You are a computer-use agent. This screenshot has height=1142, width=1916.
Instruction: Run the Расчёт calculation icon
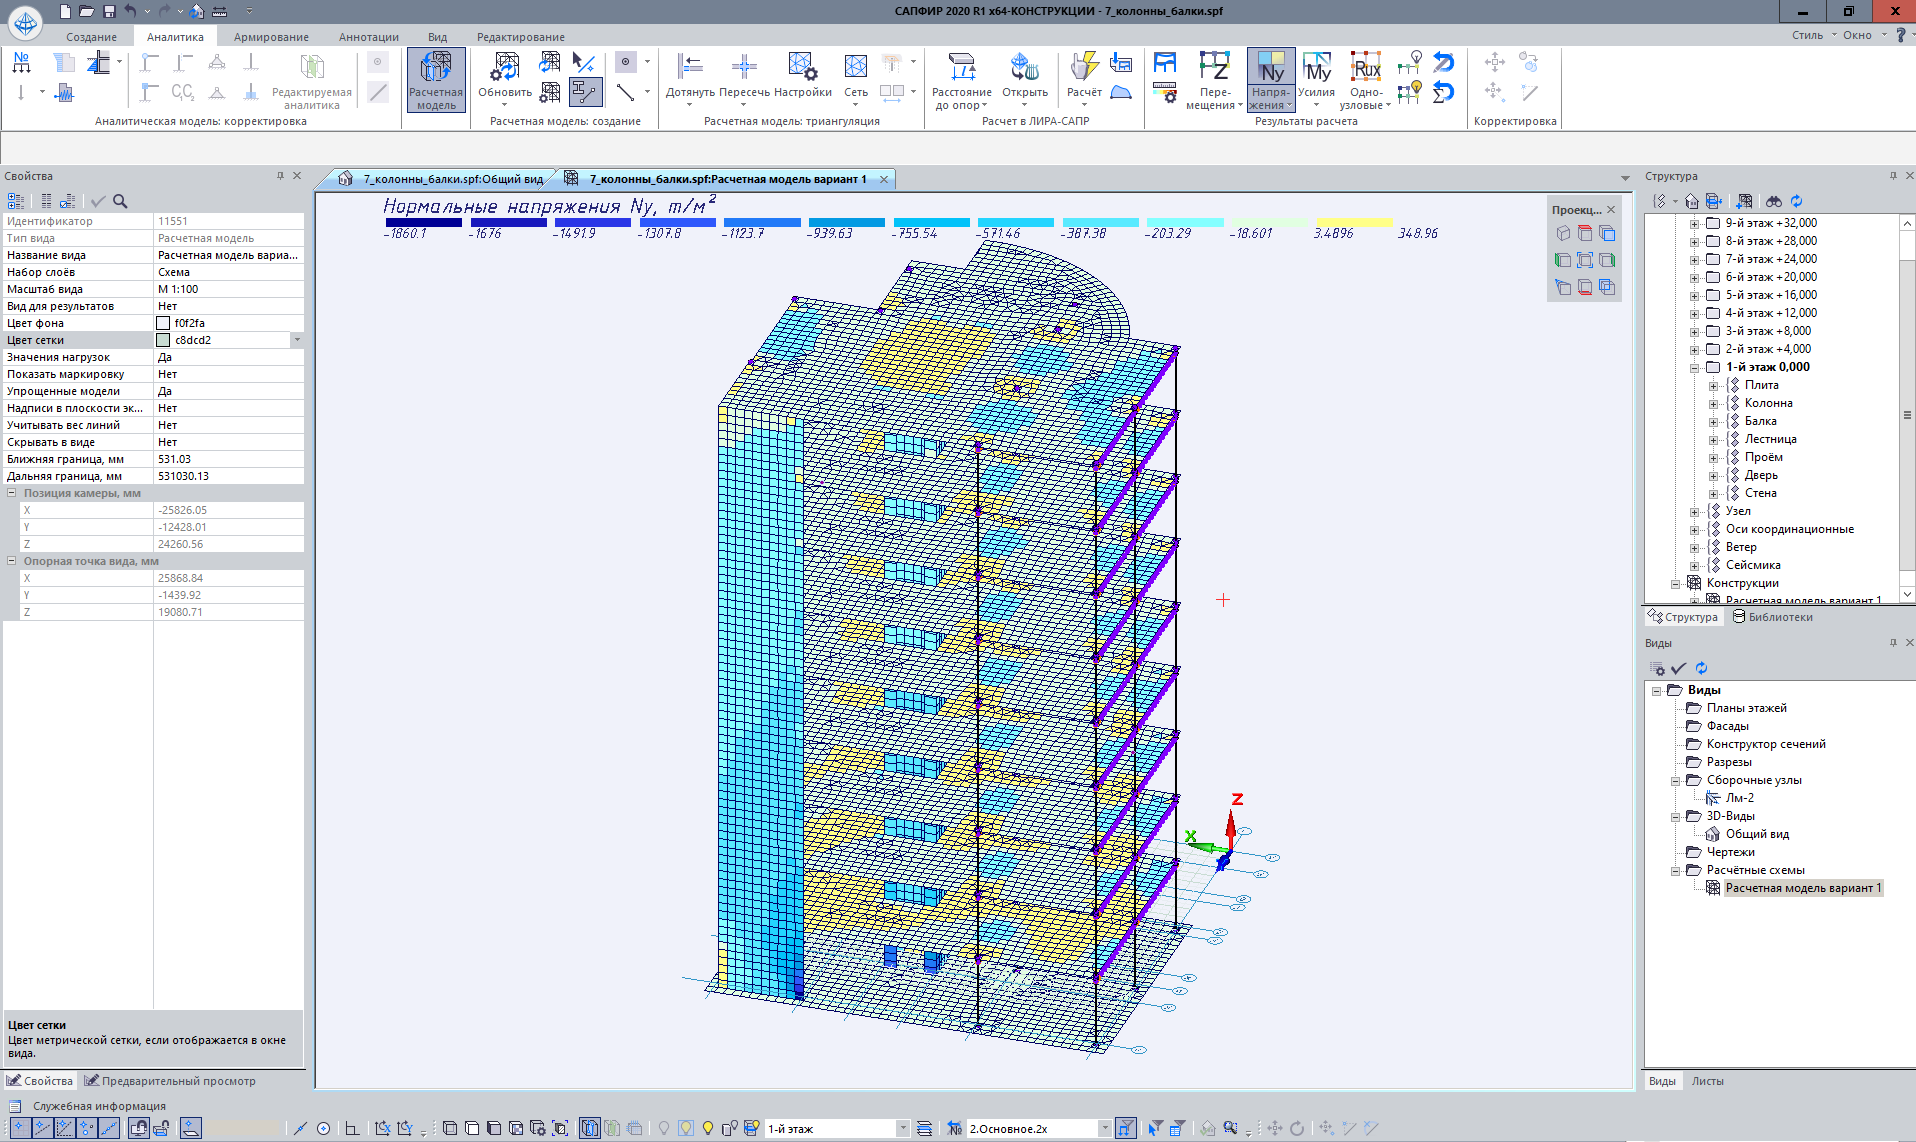pos(1083,68)
